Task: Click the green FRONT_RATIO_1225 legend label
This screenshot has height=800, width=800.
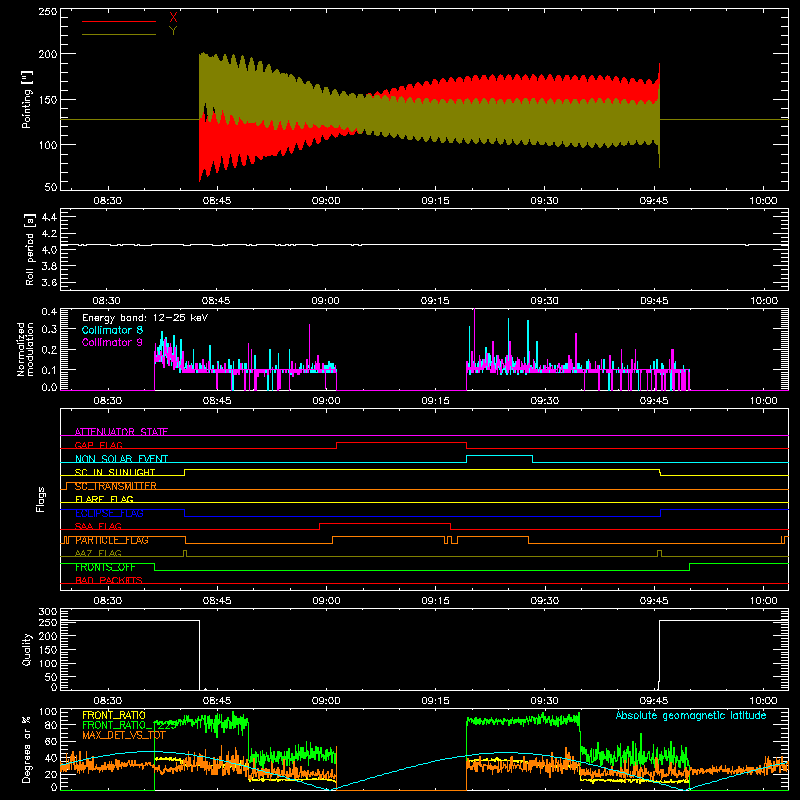Action: (130, 725)
